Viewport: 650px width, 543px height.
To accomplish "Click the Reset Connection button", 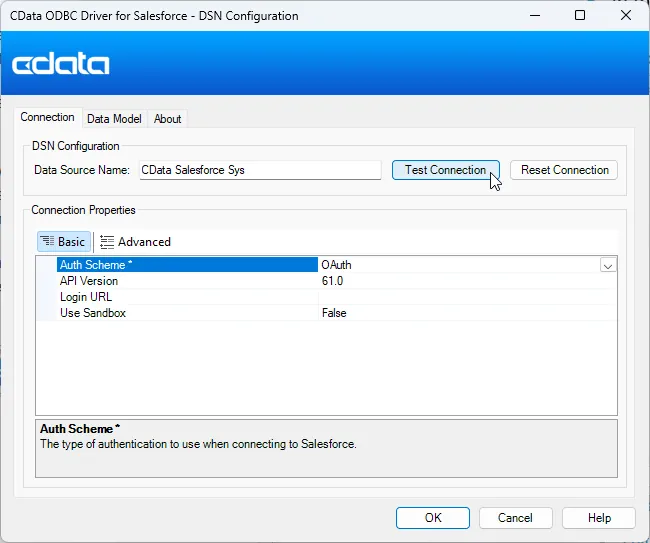I will coord(564,170).
